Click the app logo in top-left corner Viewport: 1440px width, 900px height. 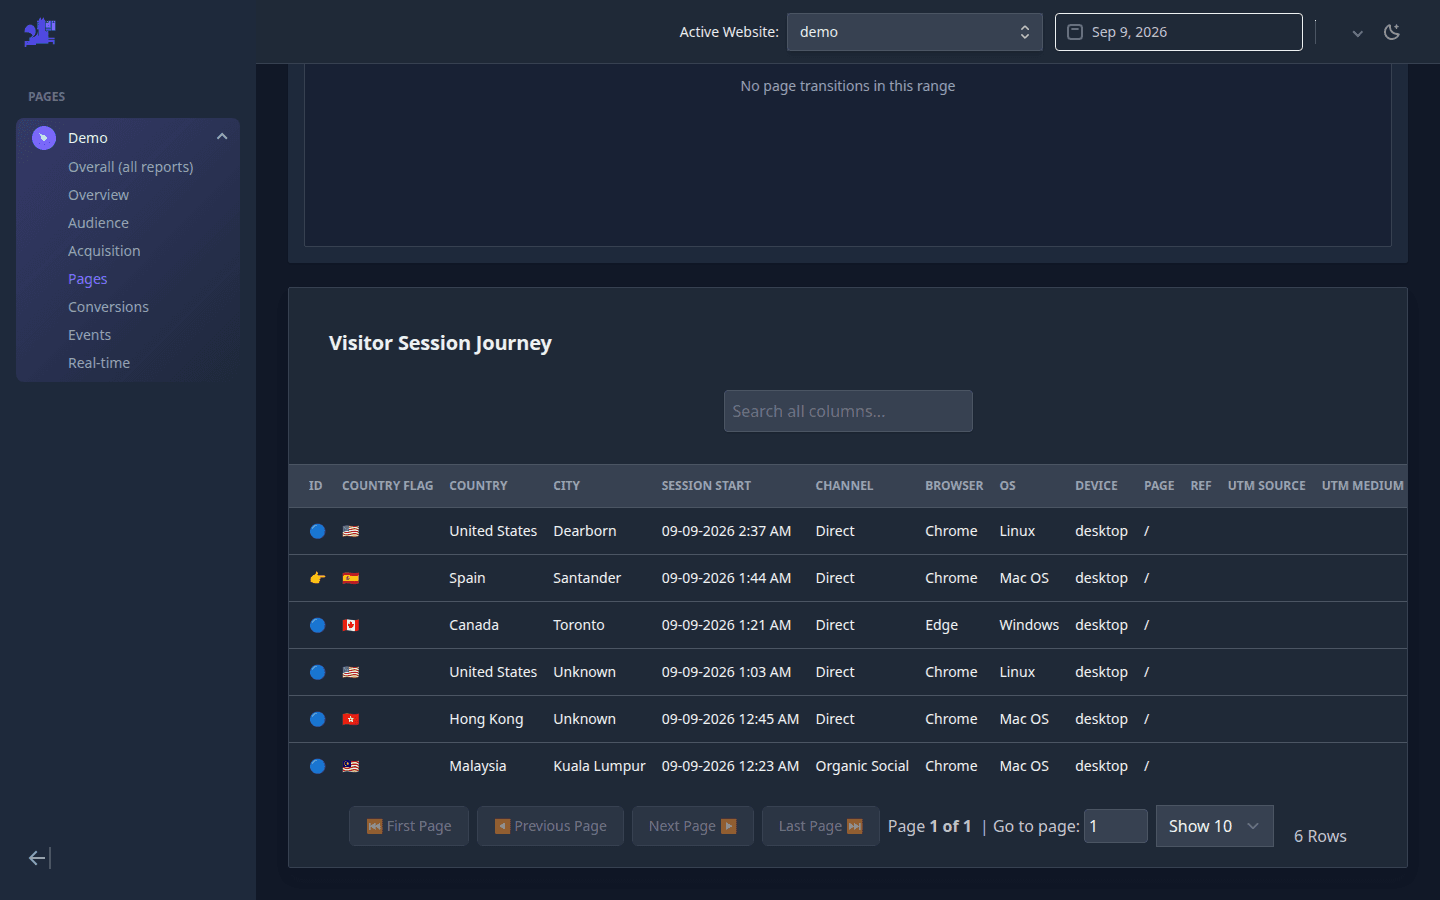[40, 32]
